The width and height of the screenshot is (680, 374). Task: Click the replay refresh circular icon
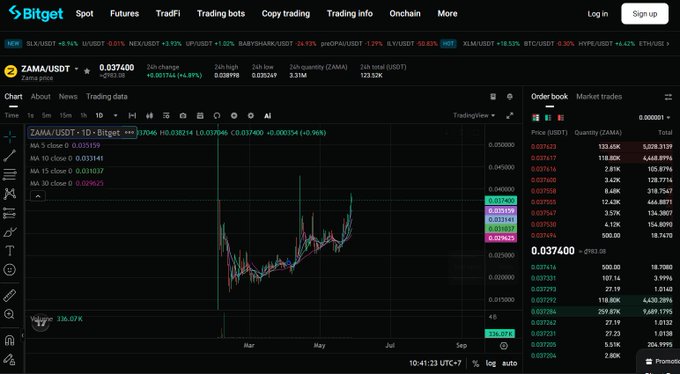pos(217,116)
